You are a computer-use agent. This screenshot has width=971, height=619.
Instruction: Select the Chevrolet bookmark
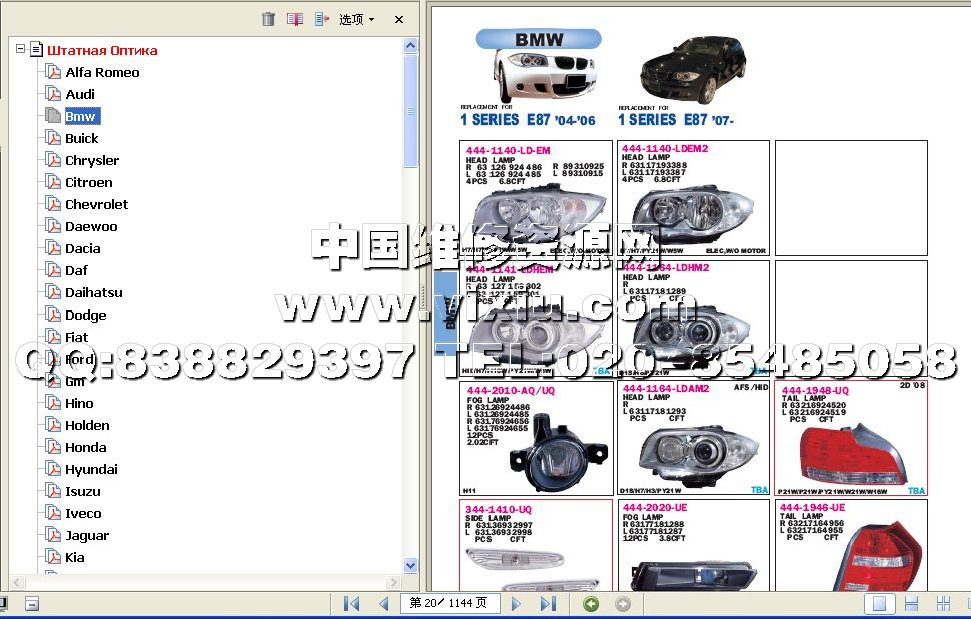tap(96, 204)
